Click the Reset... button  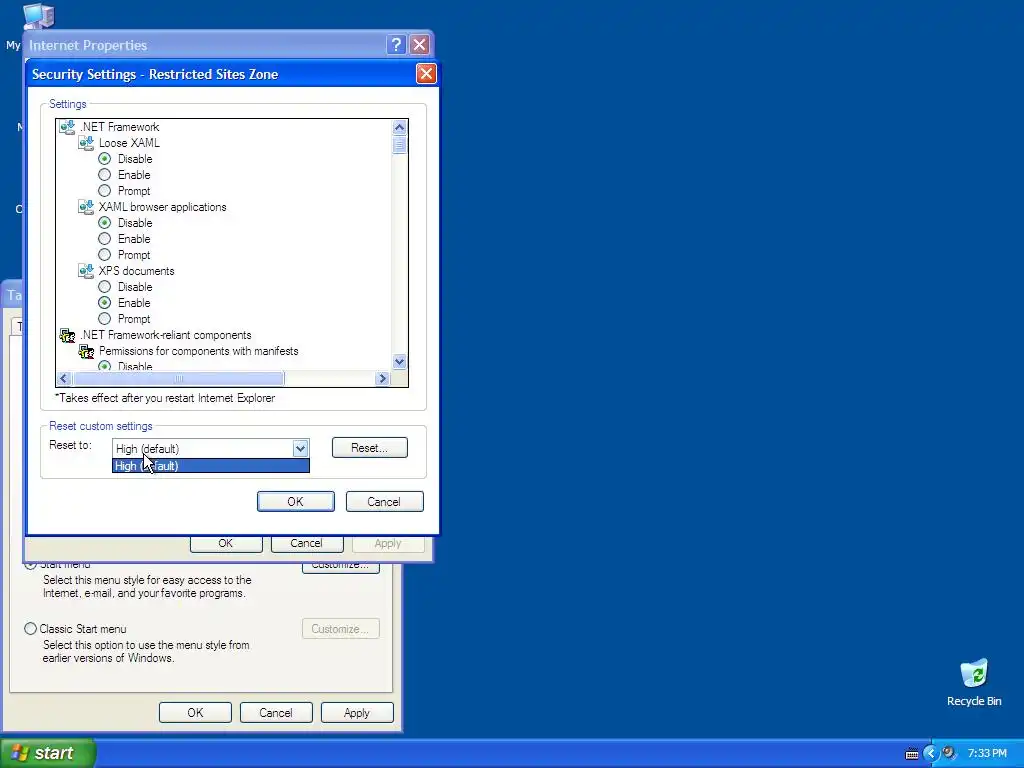click(370, 448)
